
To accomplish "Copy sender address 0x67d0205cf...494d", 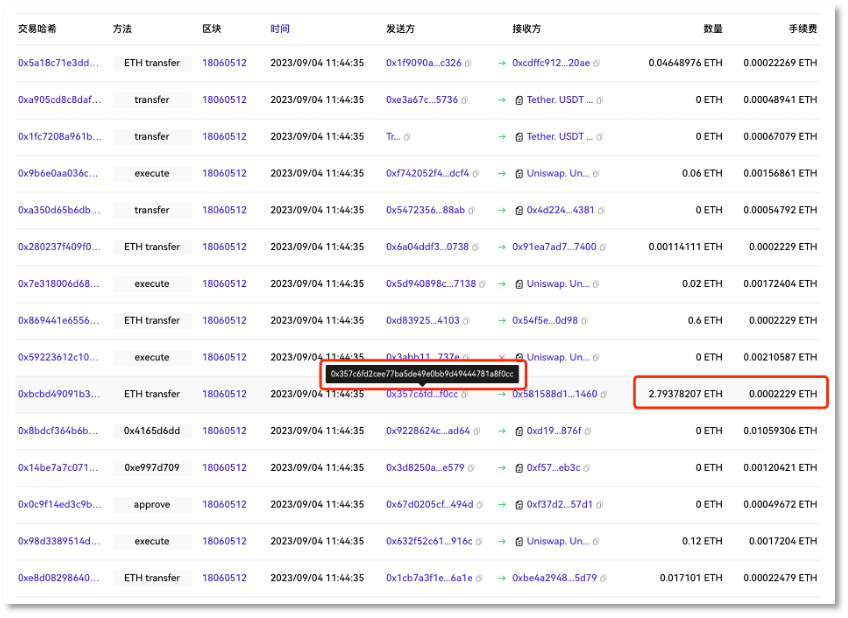I will pos(481,504).
